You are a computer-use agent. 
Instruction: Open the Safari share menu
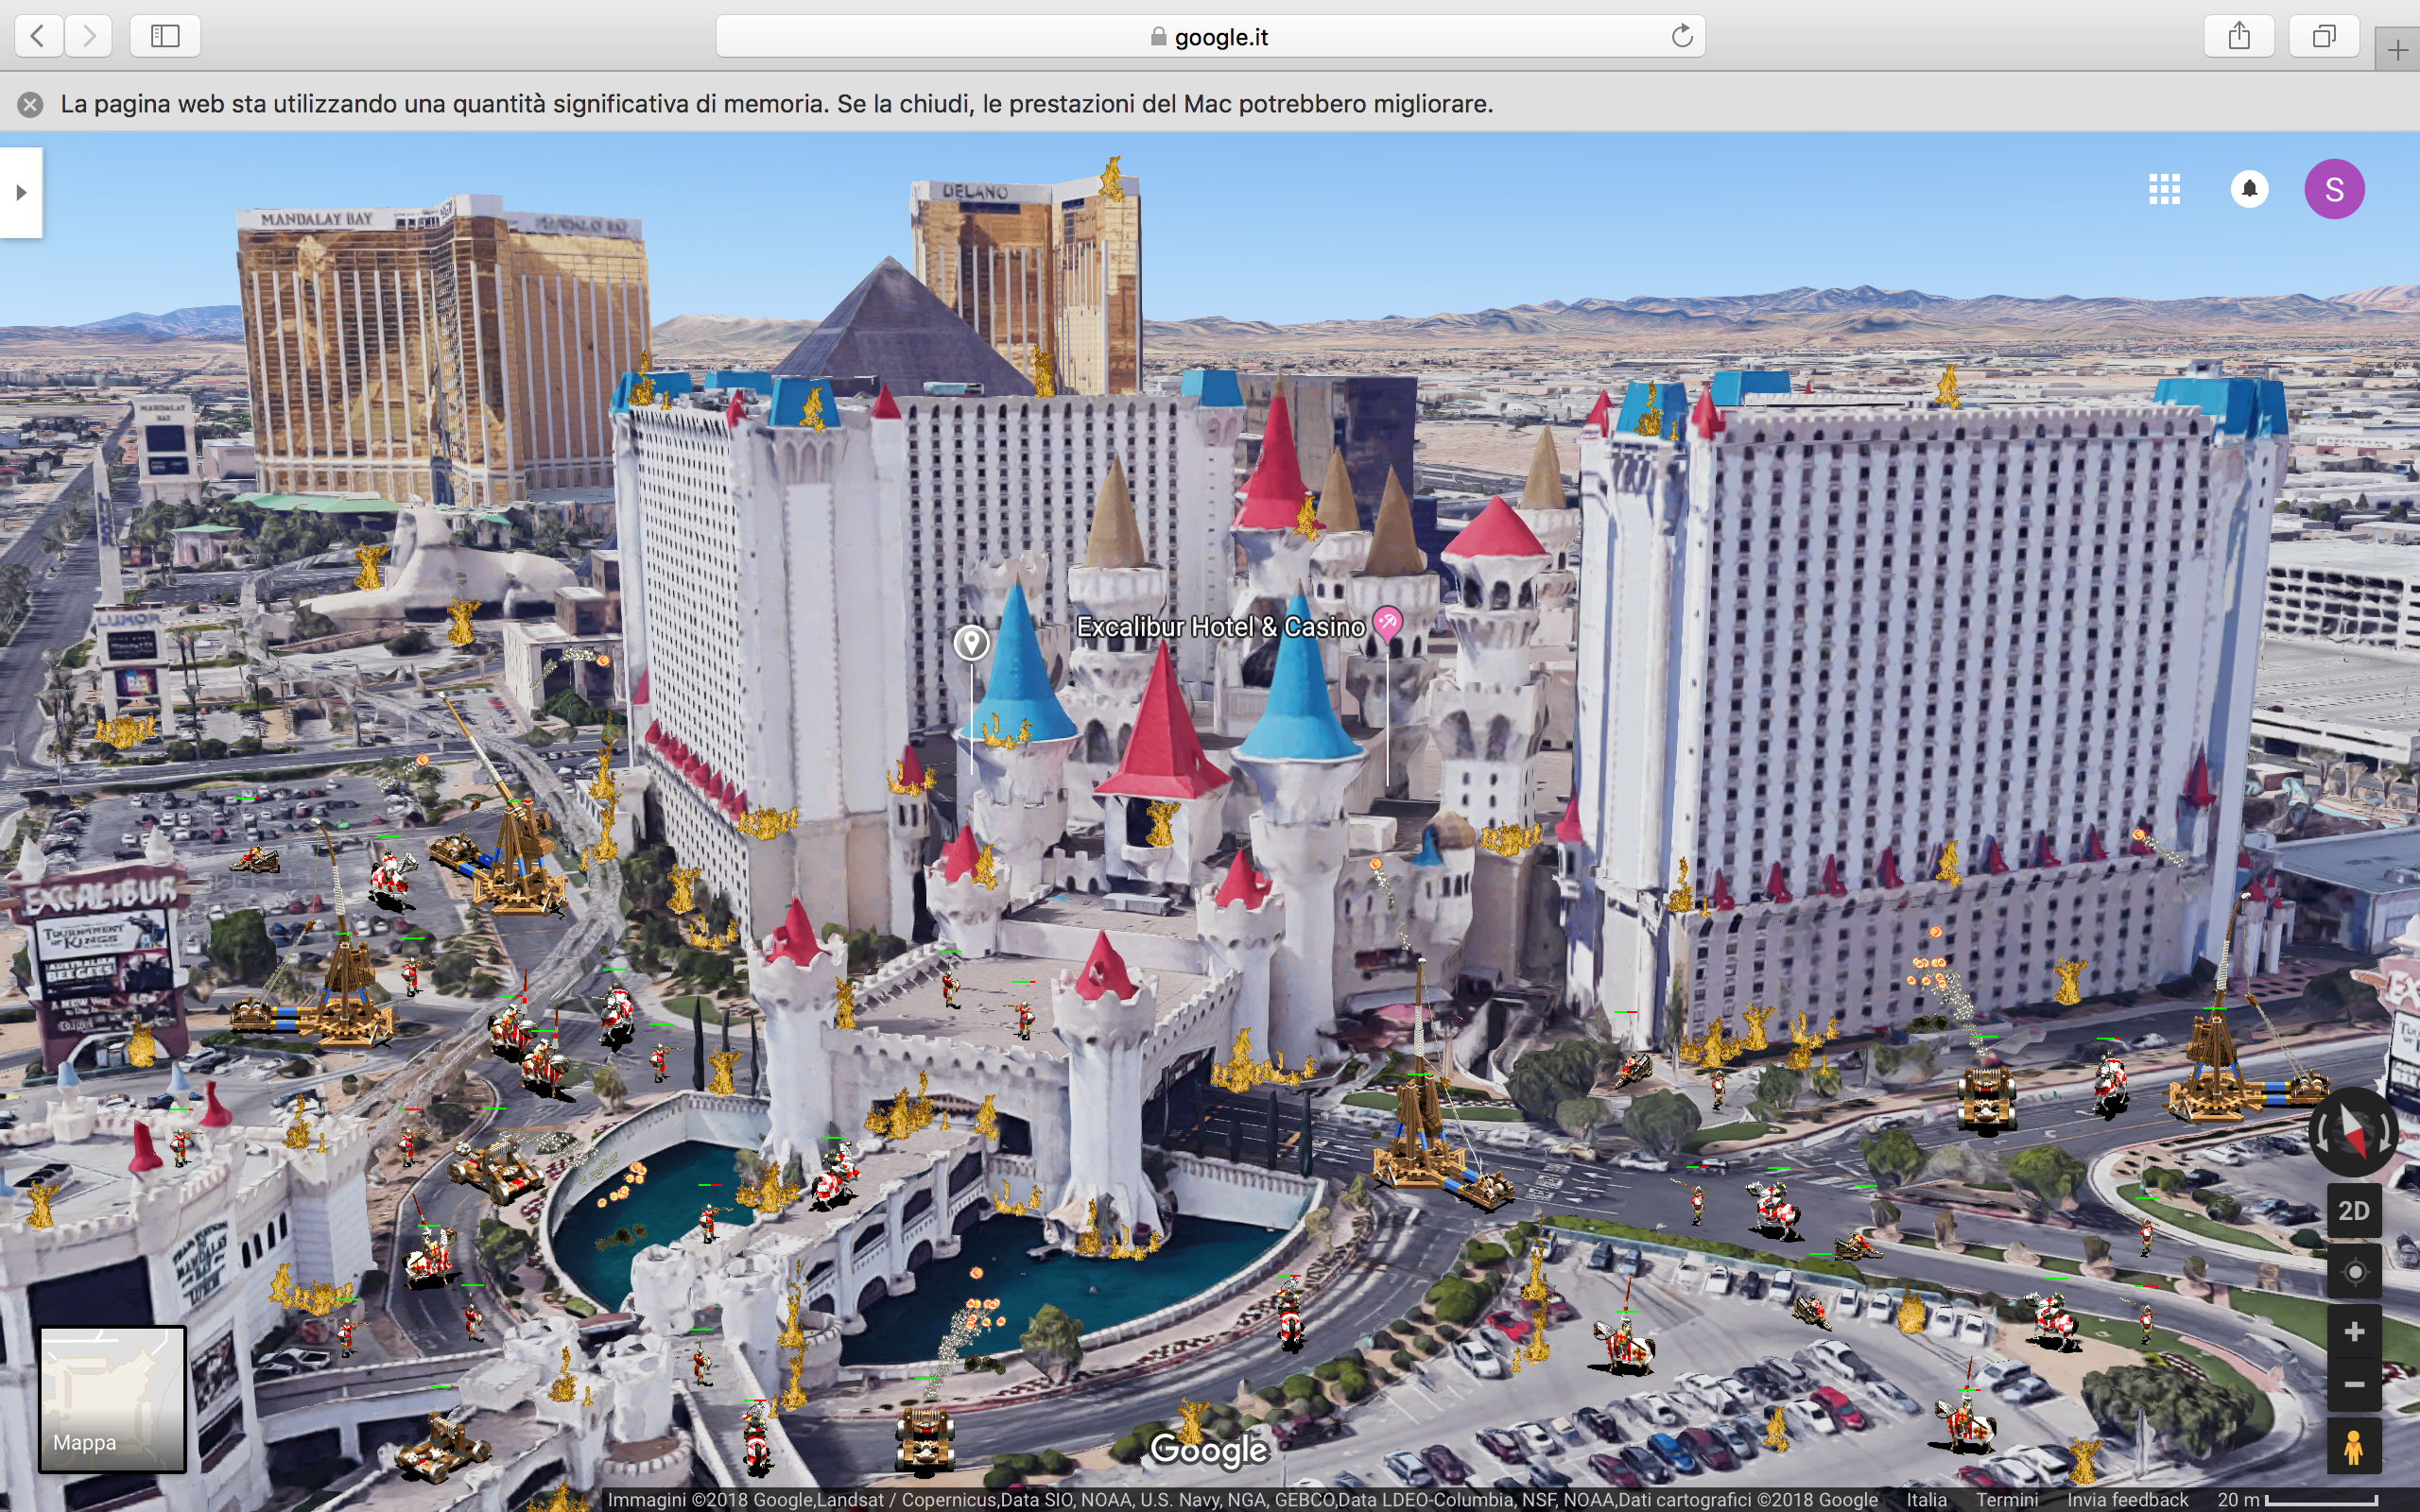tap(2239, 36)
